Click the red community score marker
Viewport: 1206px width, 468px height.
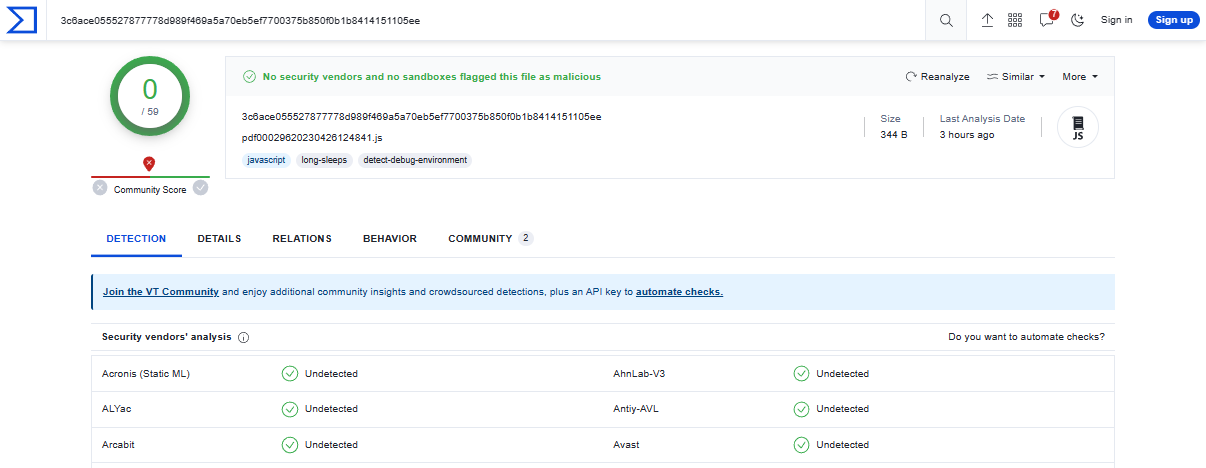tap(149, 163)
